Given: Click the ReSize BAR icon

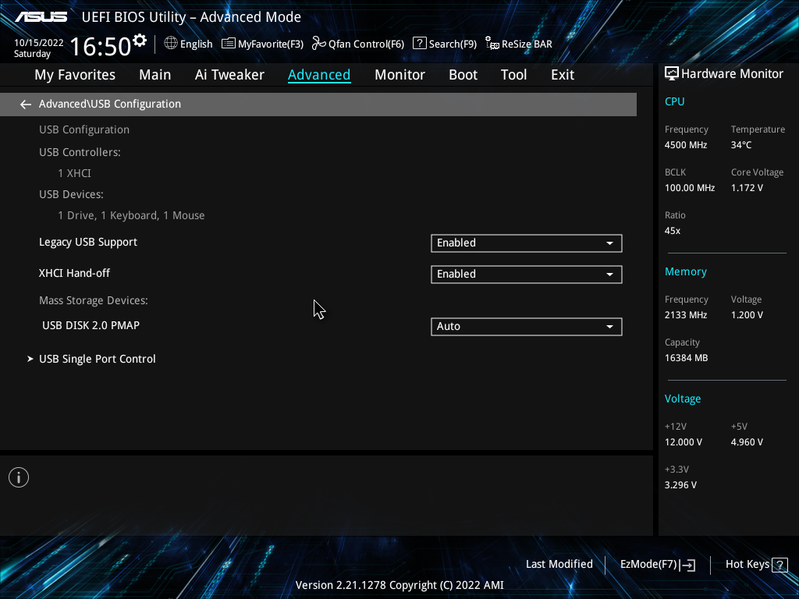Looking at the screenshot, I should (x=492, y=43).
